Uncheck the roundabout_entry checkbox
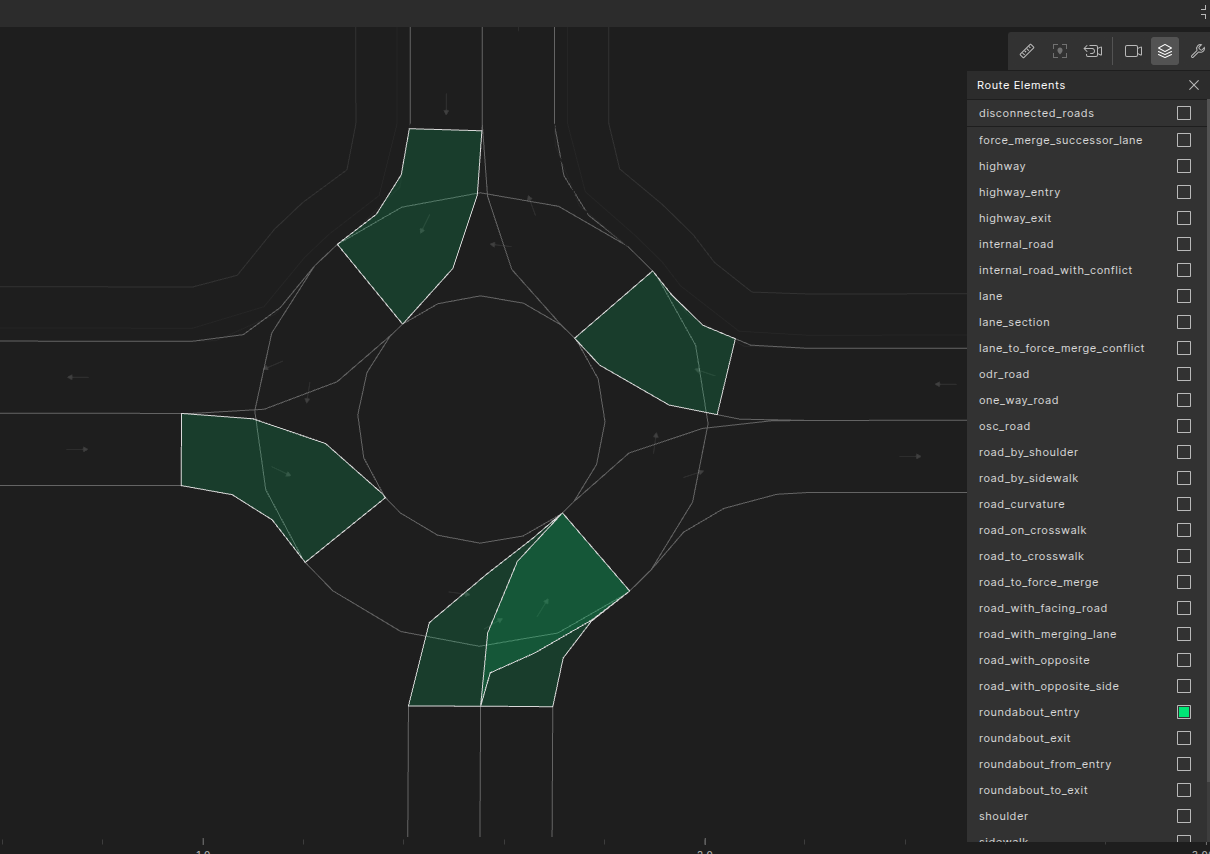Image resolution: width=1210 pixels, height=854 pixels. point(1184,712)
